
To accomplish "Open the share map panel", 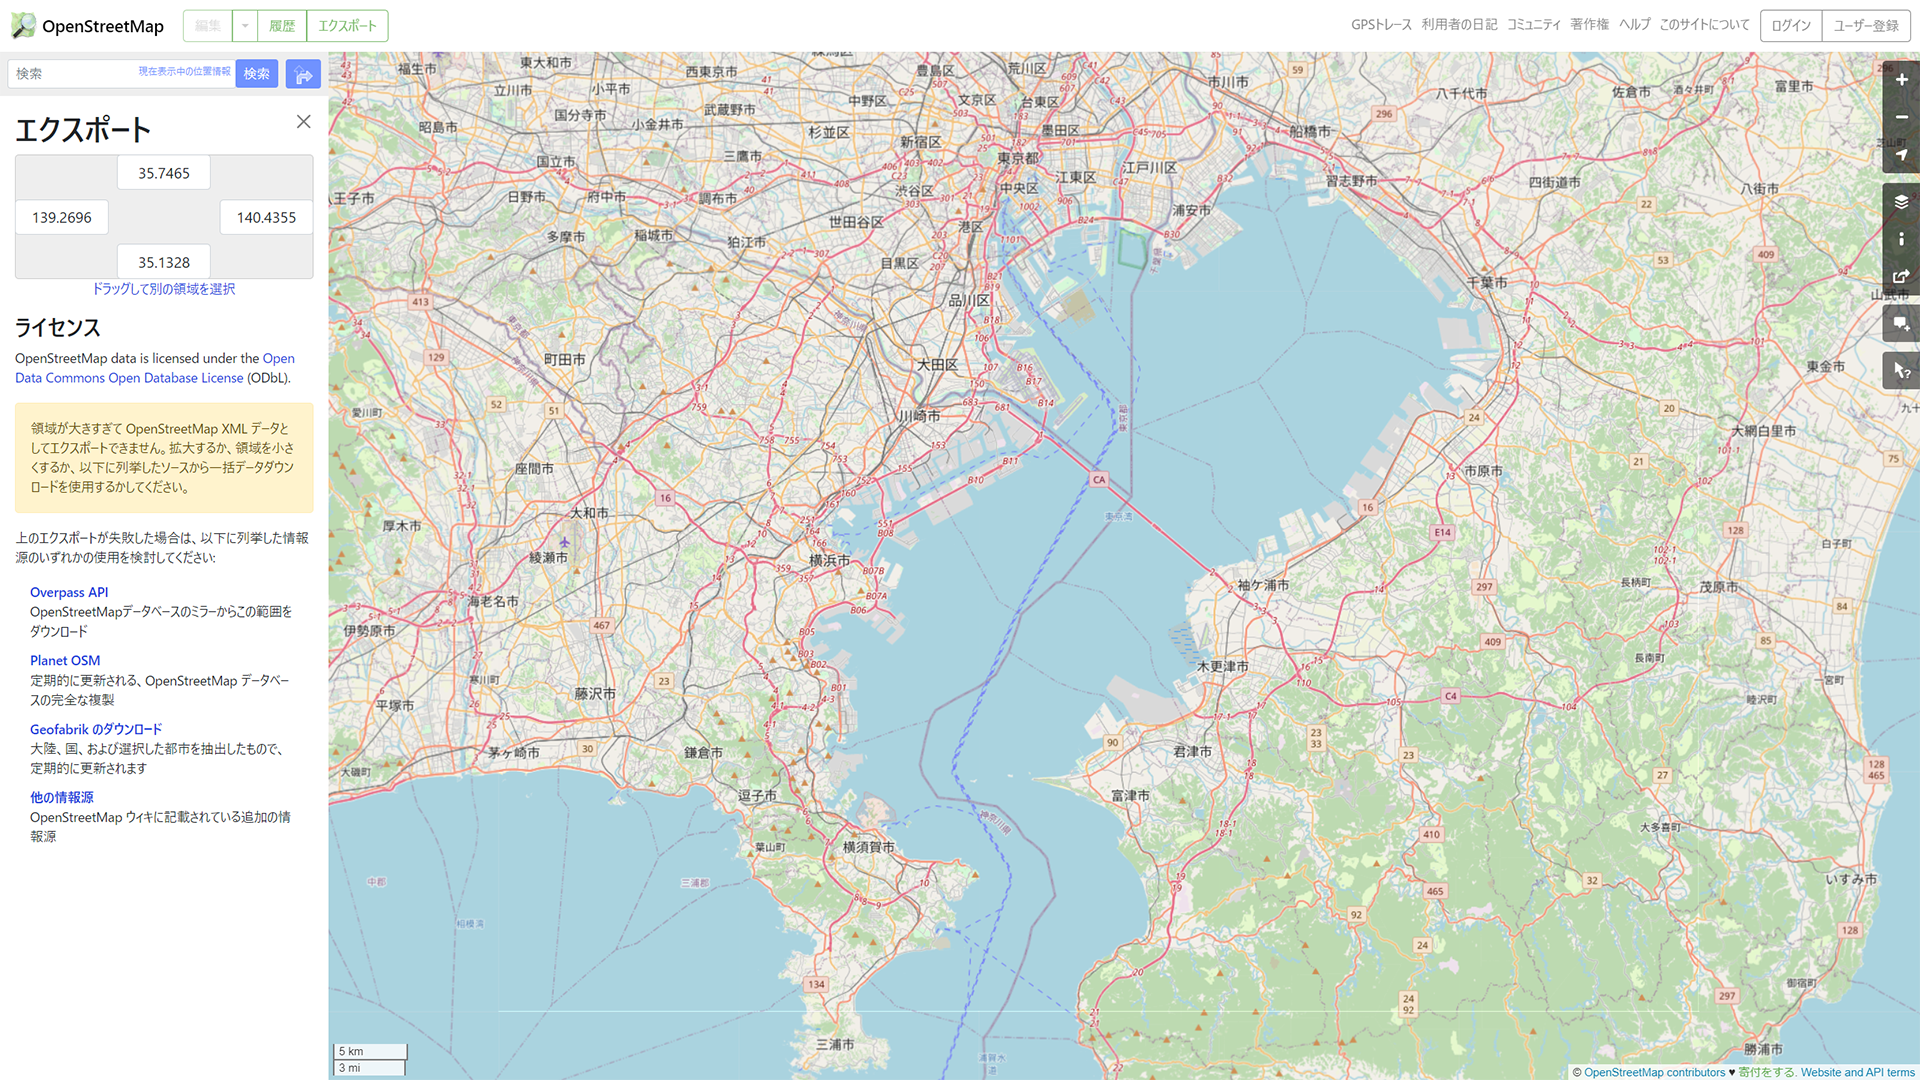I will [x=1901, y=276].
